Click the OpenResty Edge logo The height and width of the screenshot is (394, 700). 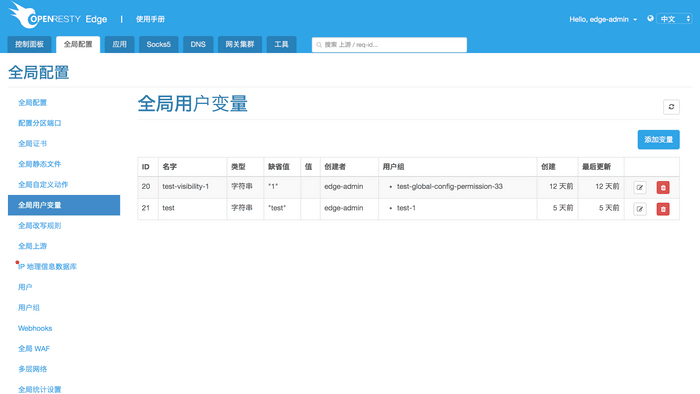pos(58,16)
